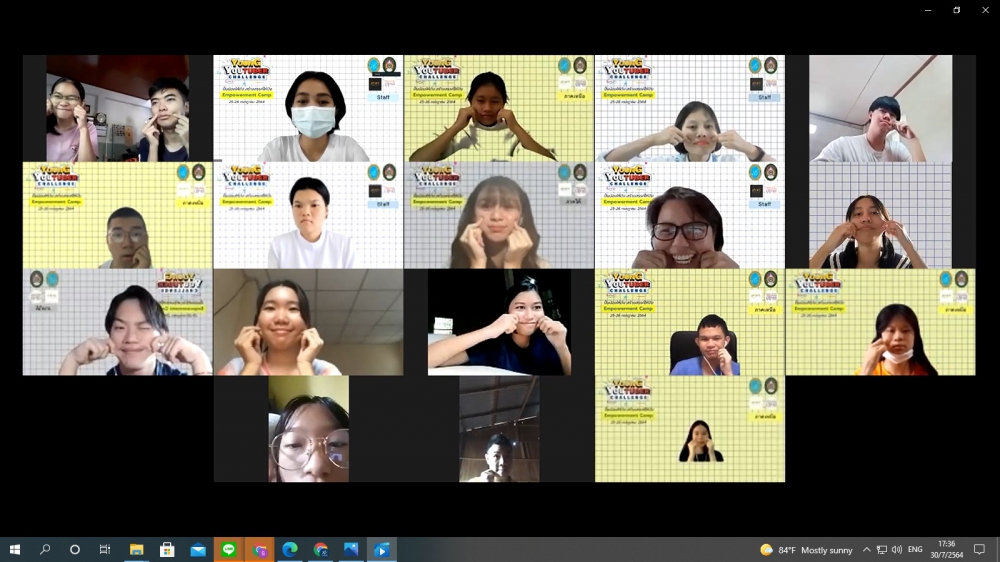Launch File Explorer from the taskbar
The image size is (1000, 562).
tap(137, 549)
